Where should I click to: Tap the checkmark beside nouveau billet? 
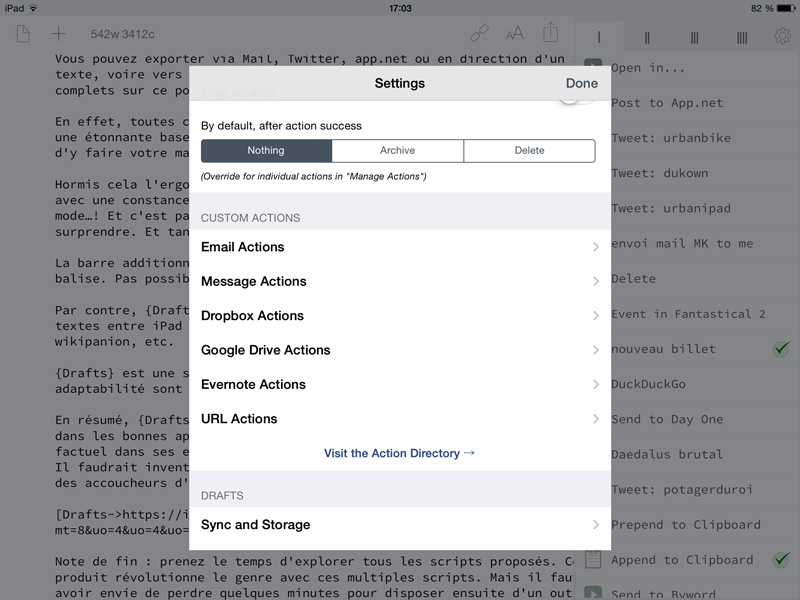(x=781, y=348)
